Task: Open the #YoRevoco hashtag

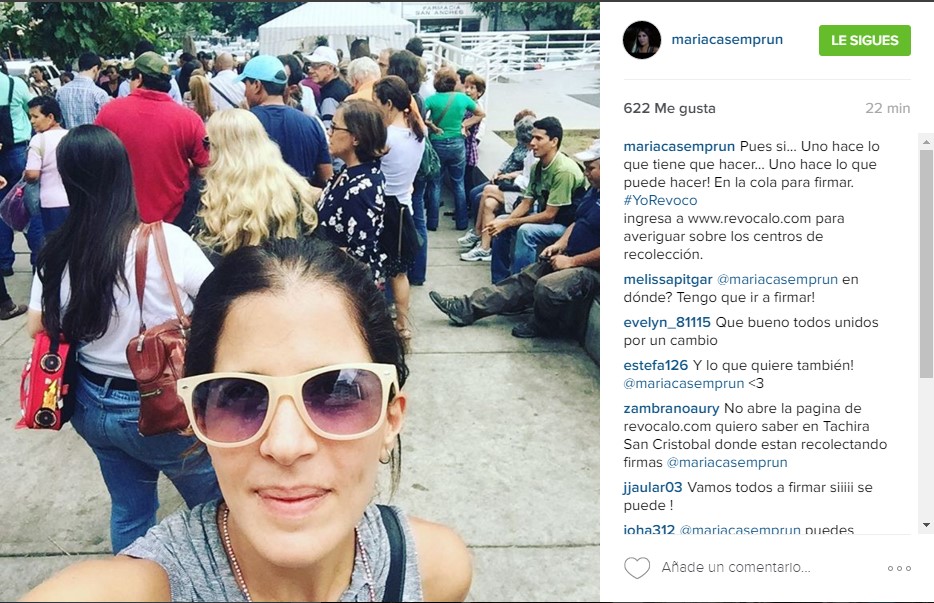Action: (x=660, y=200)
